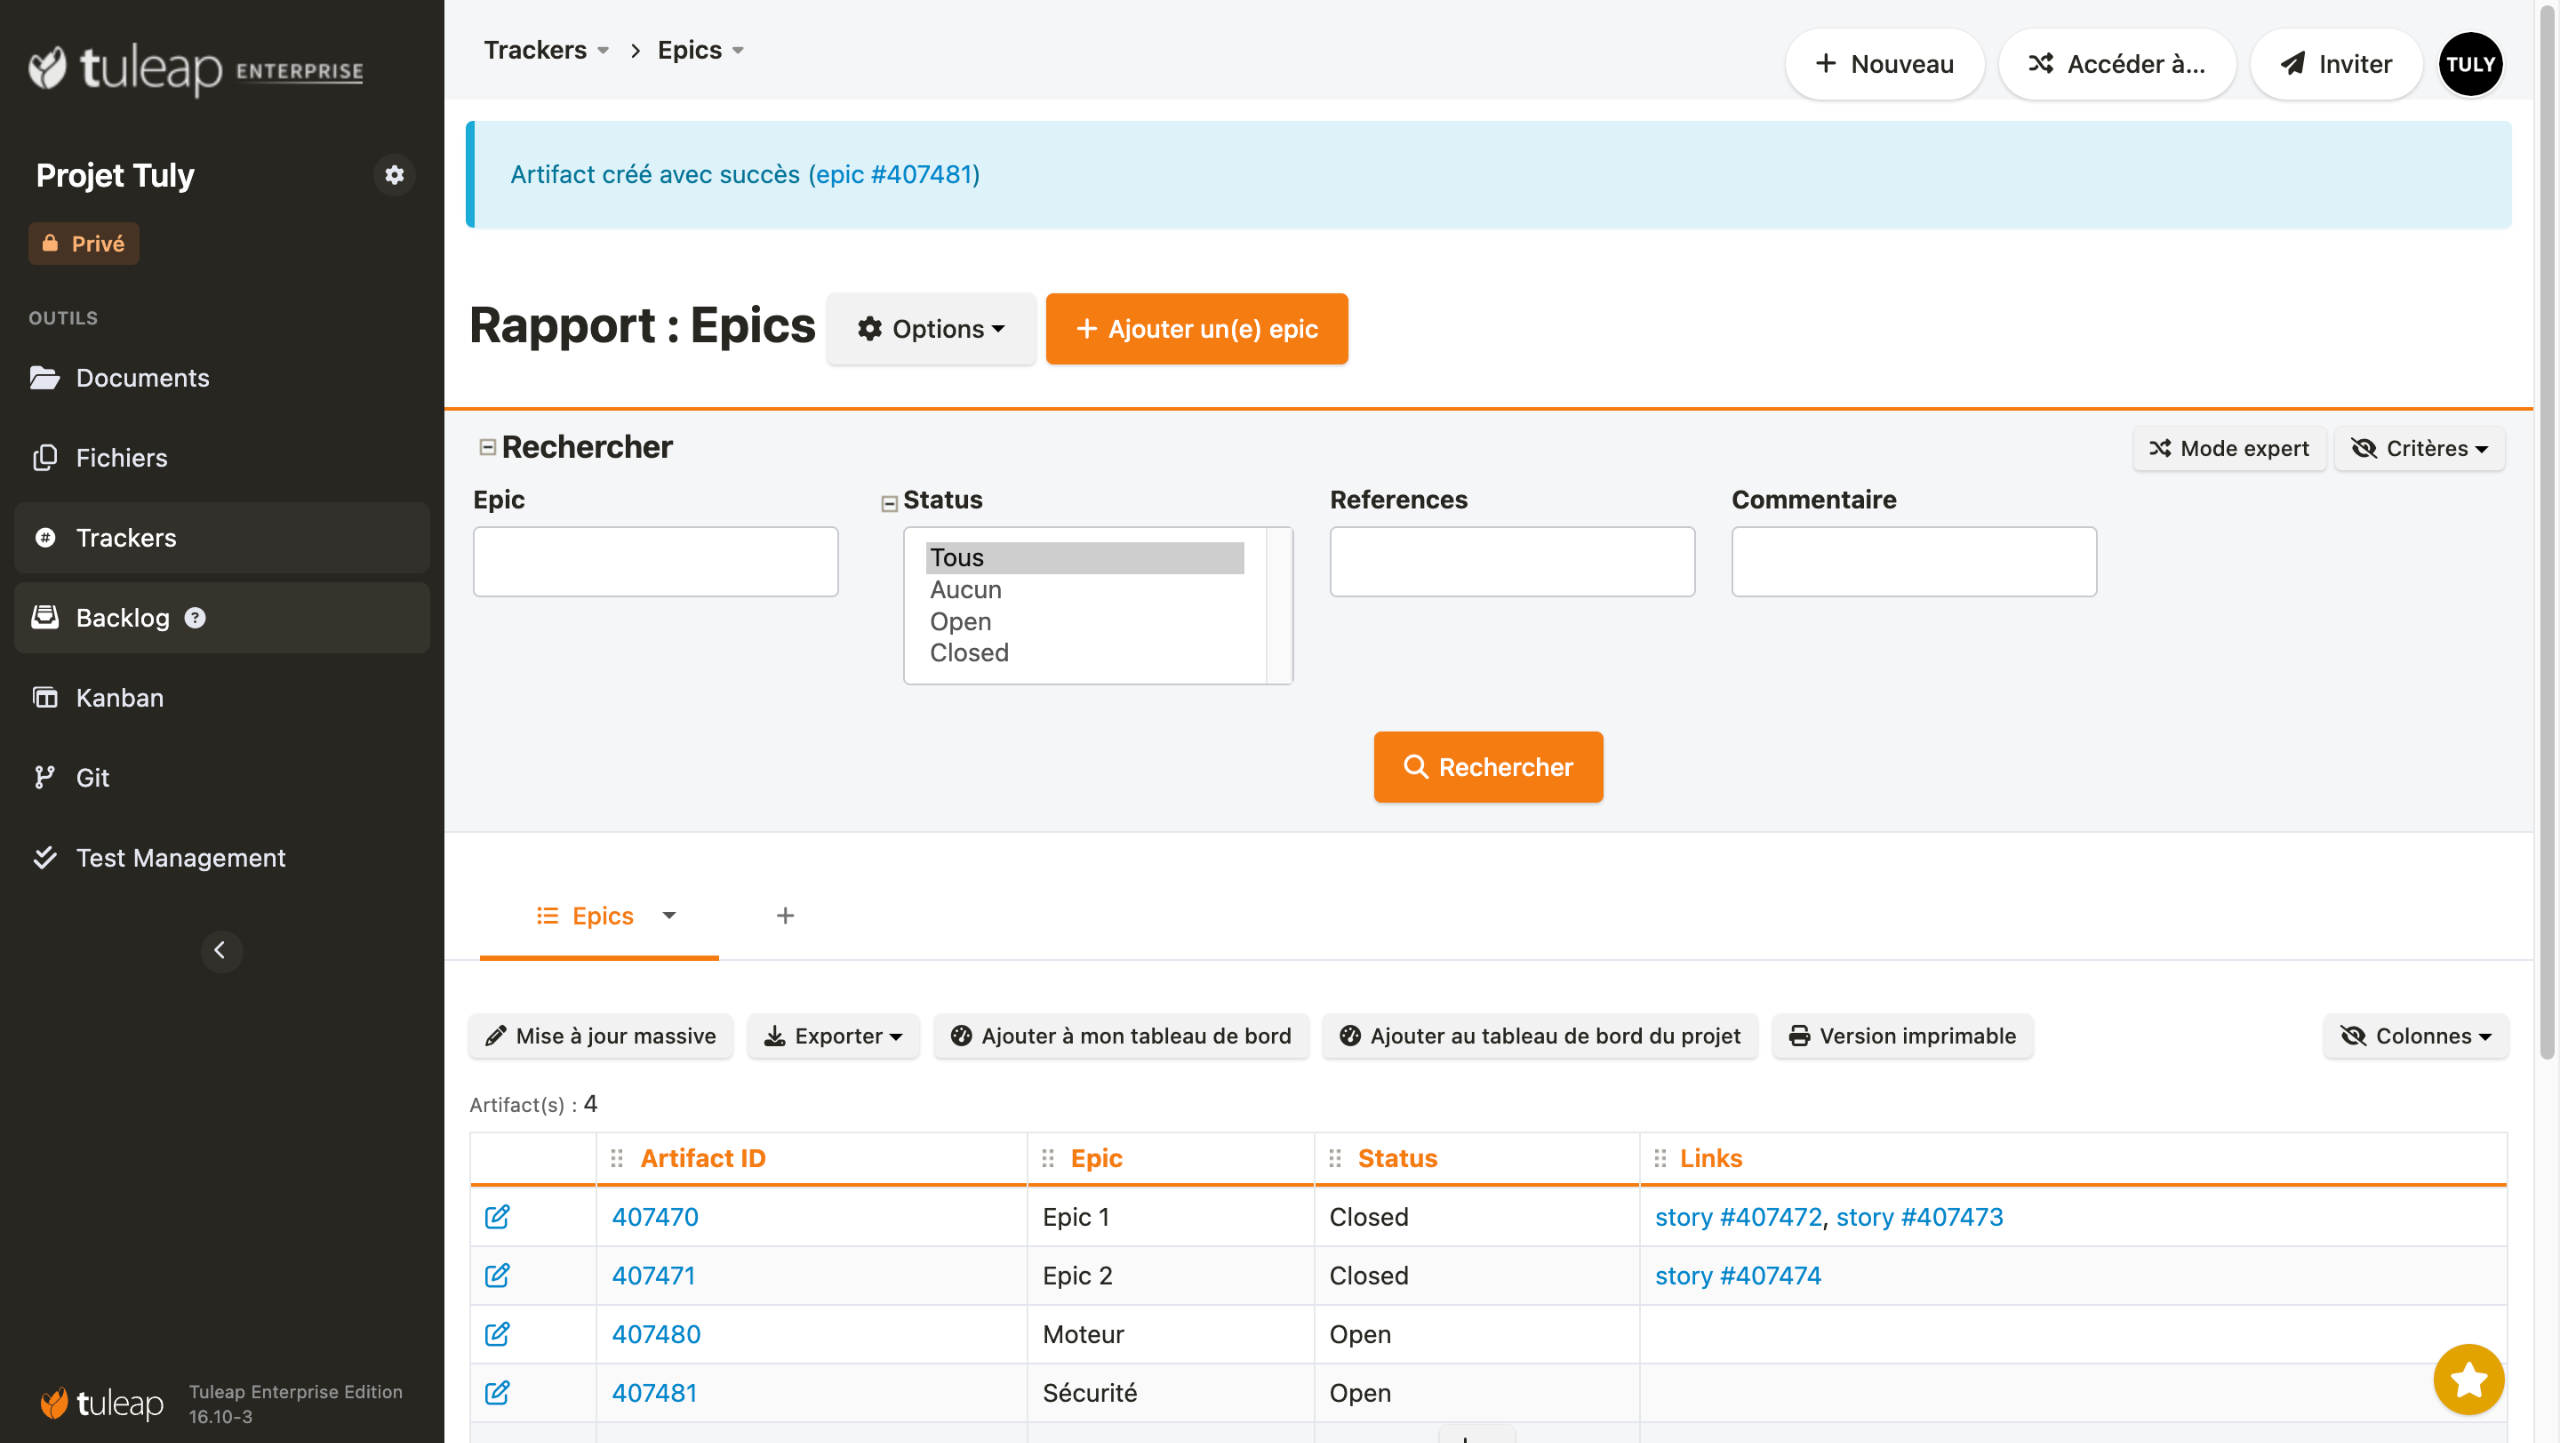2560x1443 pixels.
Task: Click the project settings gear icon
Action: (394, 175)
